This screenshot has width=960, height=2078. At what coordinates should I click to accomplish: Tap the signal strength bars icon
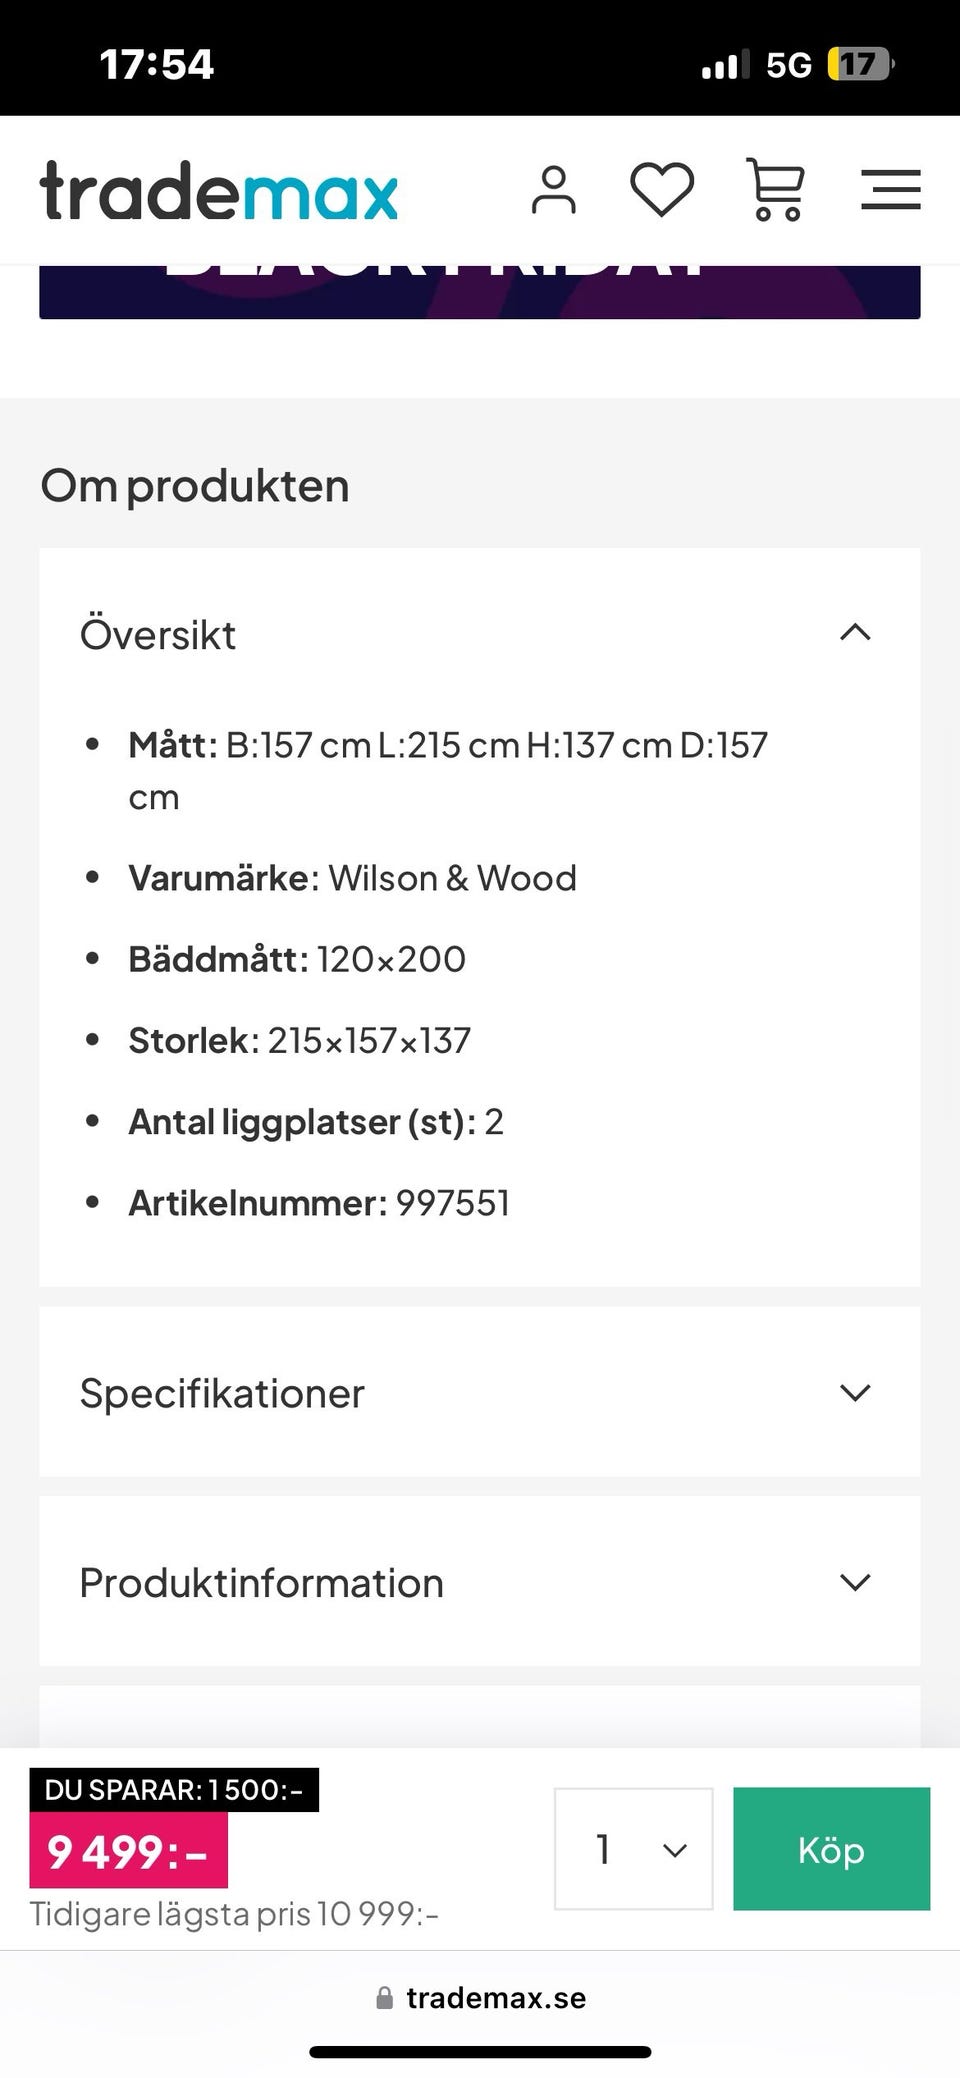pyautogui.click(x=725, y=65)
